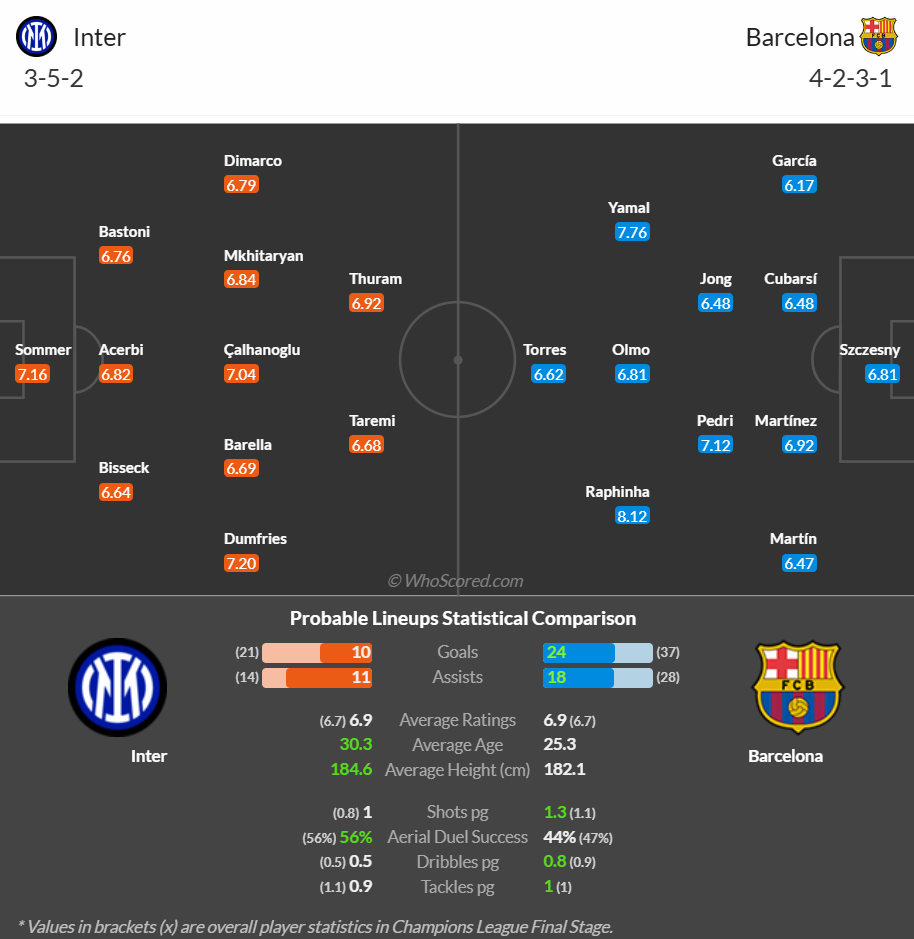Click the large Barcelona crest in comparison
Viewport: 914px width, 939px height.
(x=798, y=687)
